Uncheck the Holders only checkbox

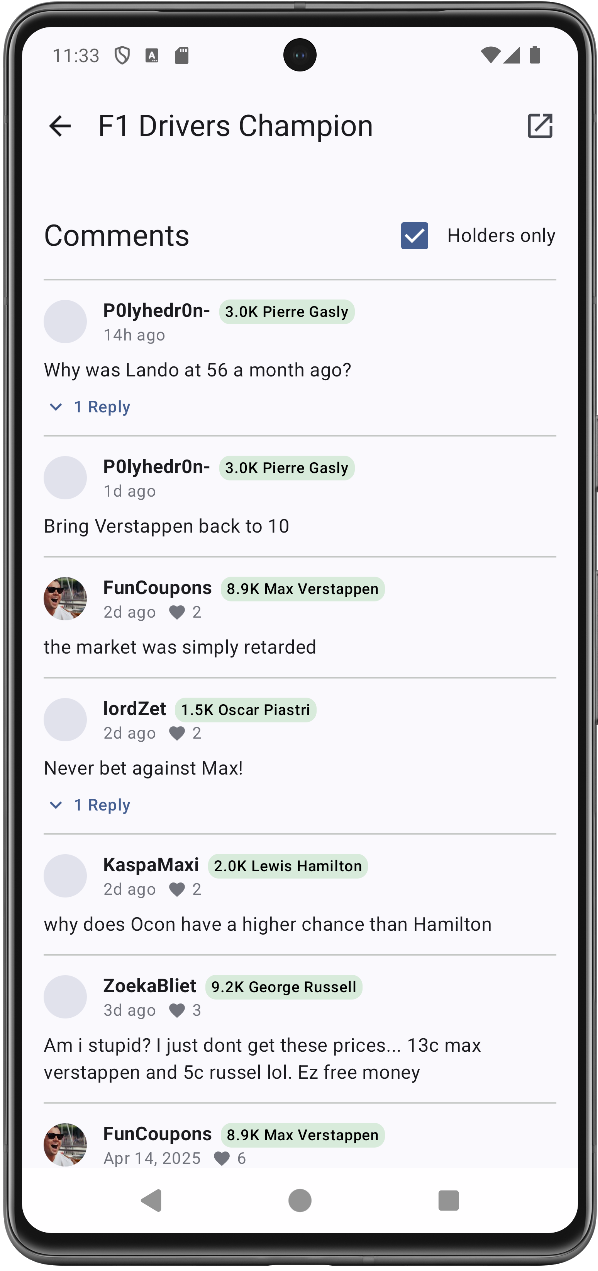click(414, 236)
